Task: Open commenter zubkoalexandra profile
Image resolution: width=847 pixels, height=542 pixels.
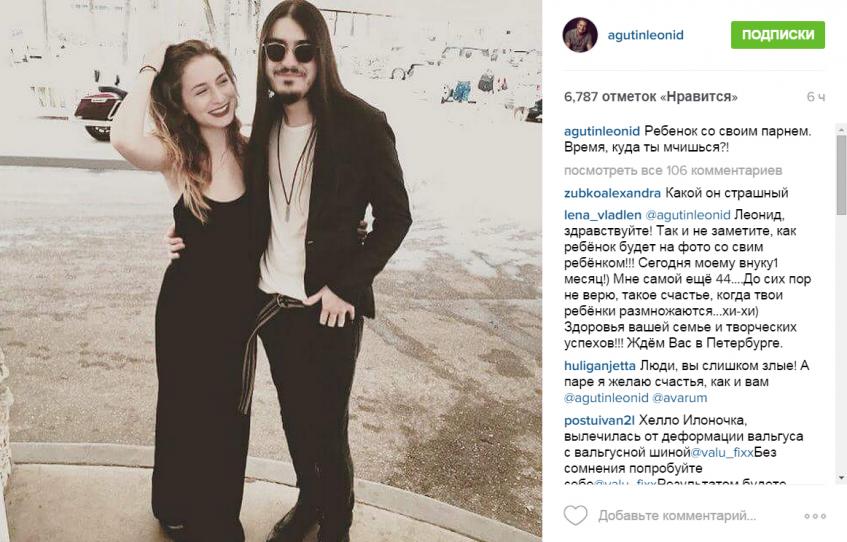Action: pyautogui.click(x=612, y=193)
